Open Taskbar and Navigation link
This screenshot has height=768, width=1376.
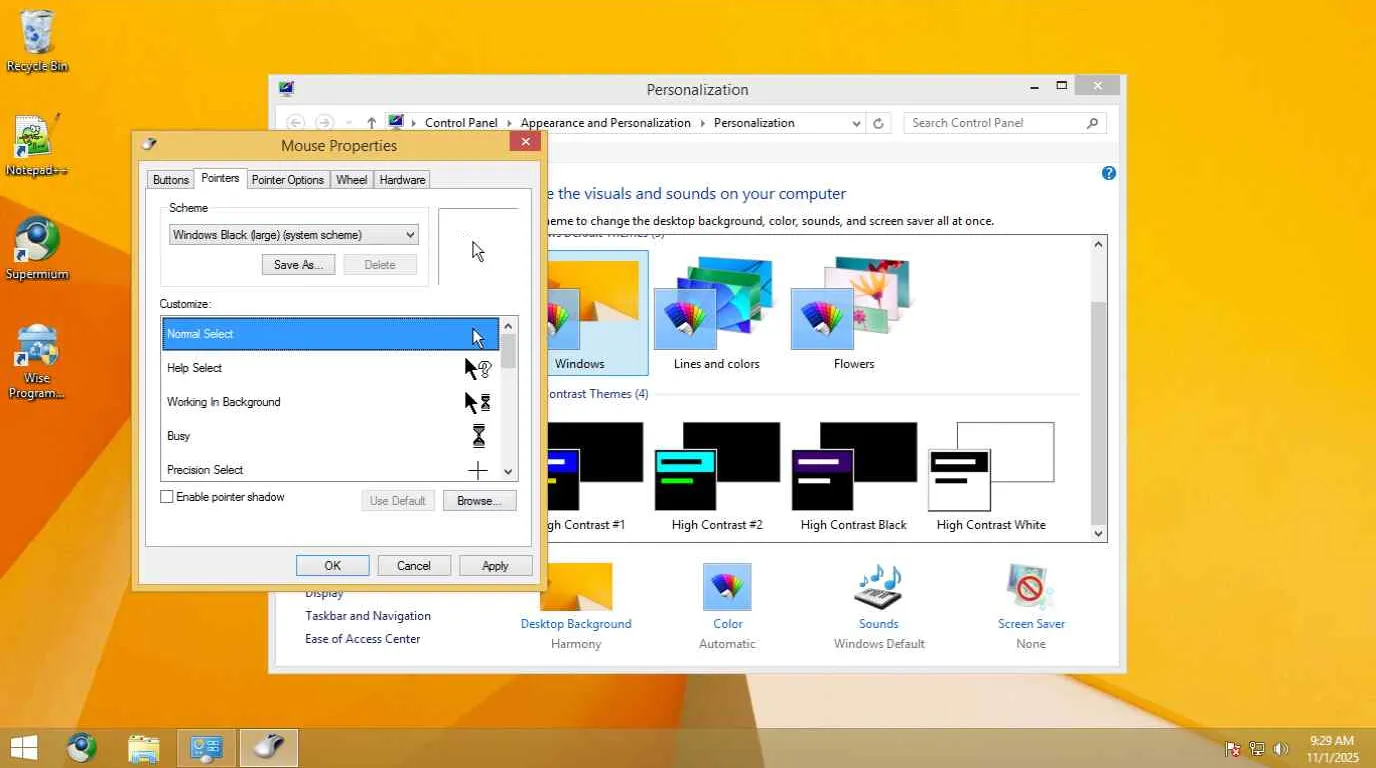point(368,616)
